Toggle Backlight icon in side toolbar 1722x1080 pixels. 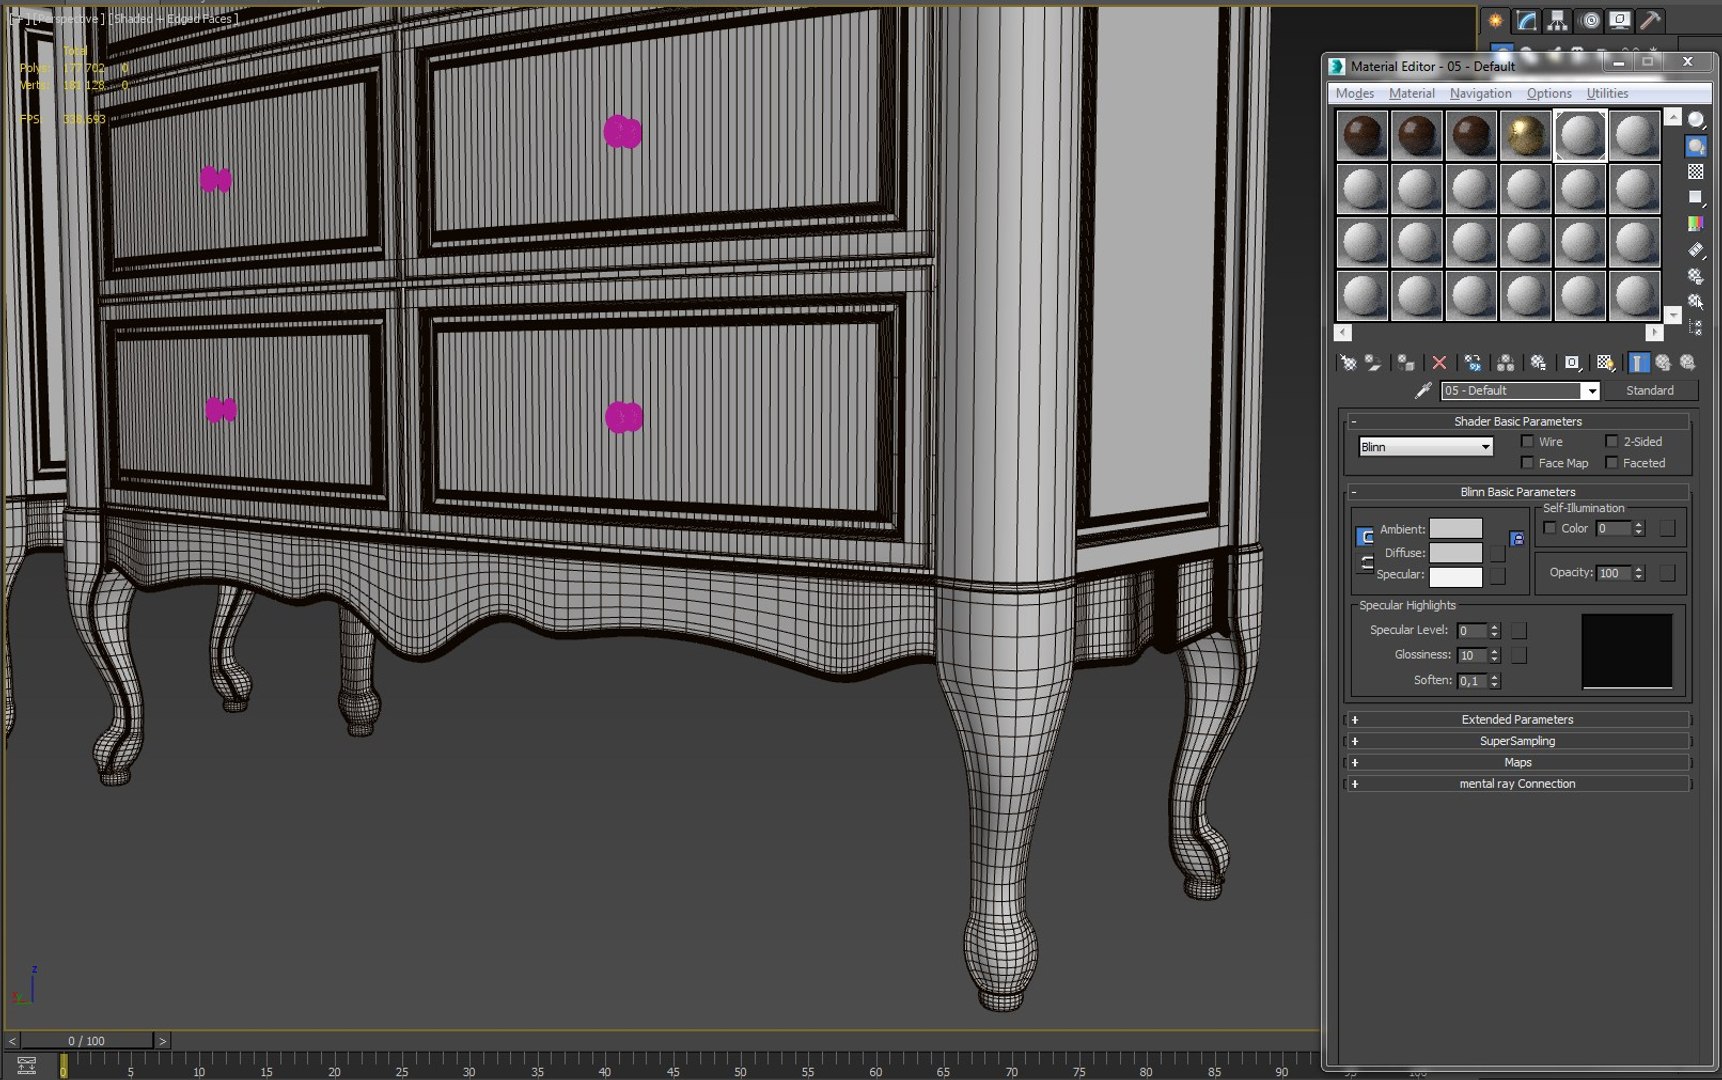[1696, 146]
